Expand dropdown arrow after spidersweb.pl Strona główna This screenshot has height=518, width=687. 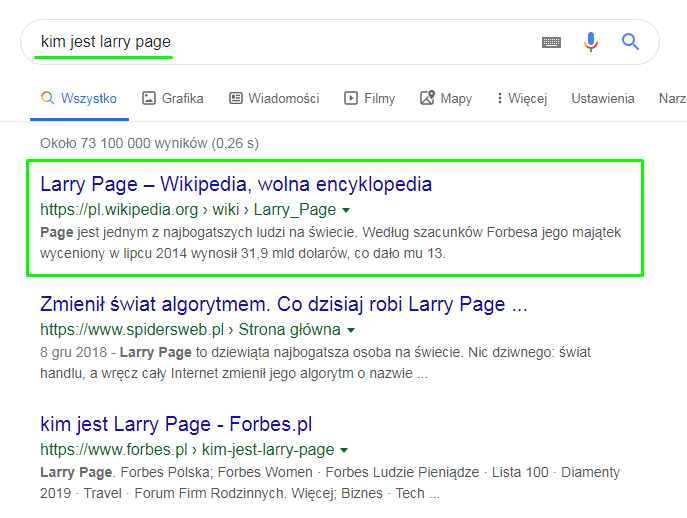(x=351, y=330)
